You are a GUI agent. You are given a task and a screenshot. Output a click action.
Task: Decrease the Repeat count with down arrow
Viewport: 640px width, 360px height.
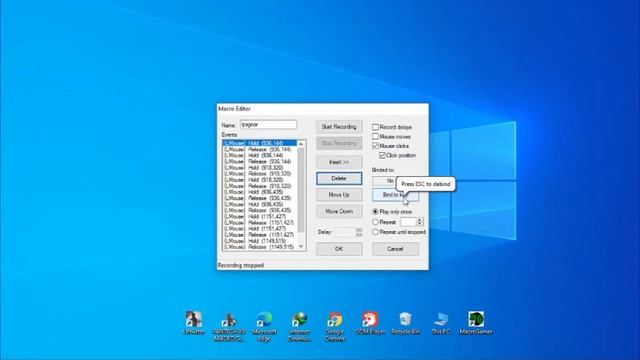(x=420, y=224)
